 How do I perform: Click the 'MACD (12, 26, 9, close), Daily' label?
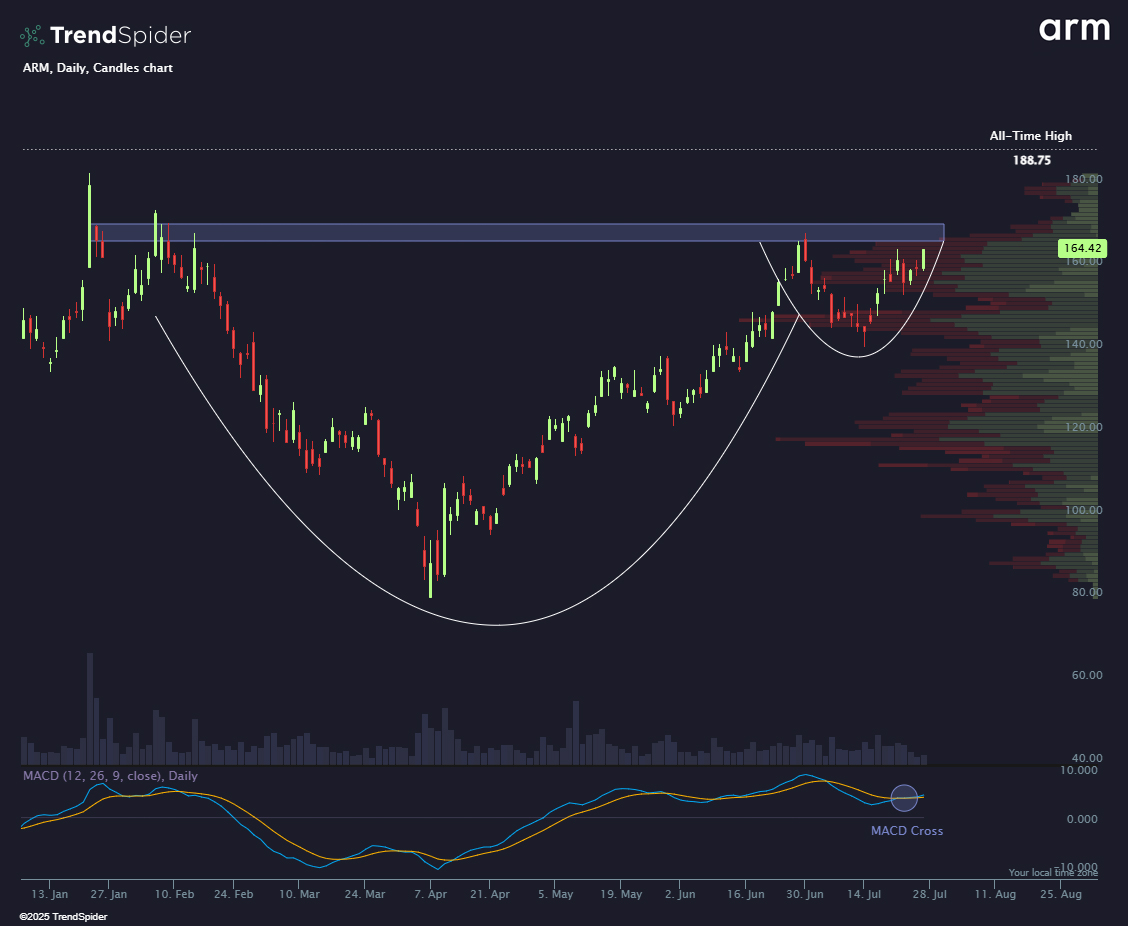pyautogui.click(x=110, y=776)
